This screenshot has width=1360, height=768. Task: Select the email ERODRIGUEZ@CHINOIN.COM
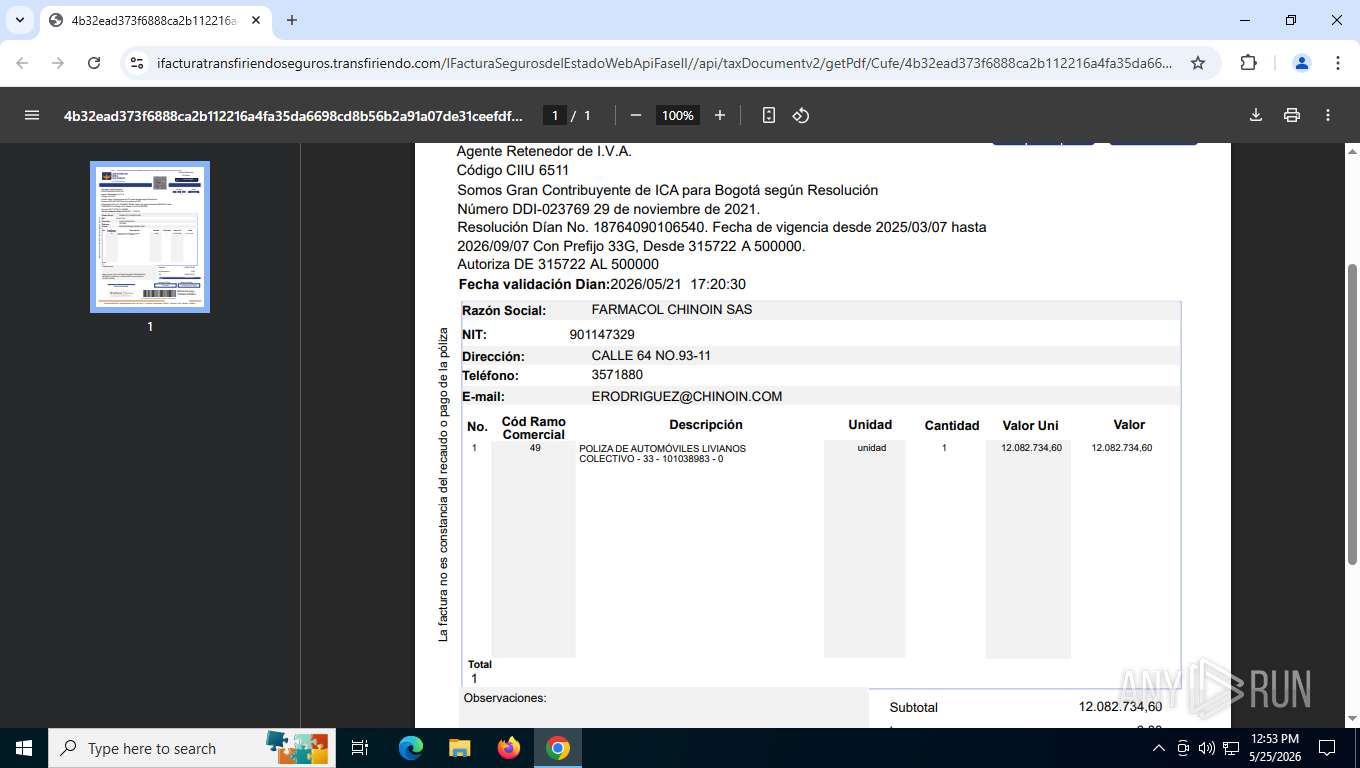tap(686, 397)
